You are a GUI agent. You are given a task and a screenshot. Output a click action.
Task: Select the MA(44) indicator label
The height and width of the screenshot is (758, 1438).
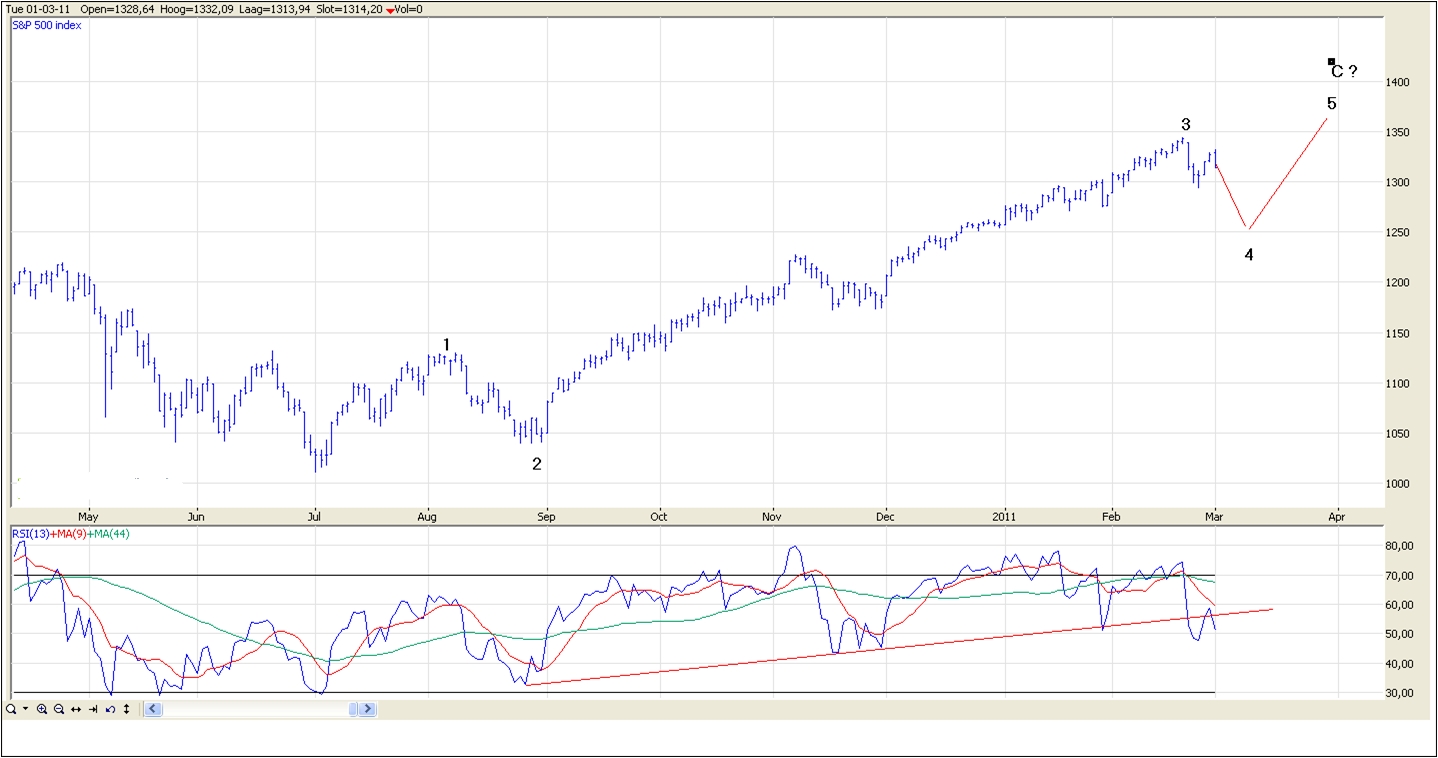(x=109, y=534)
